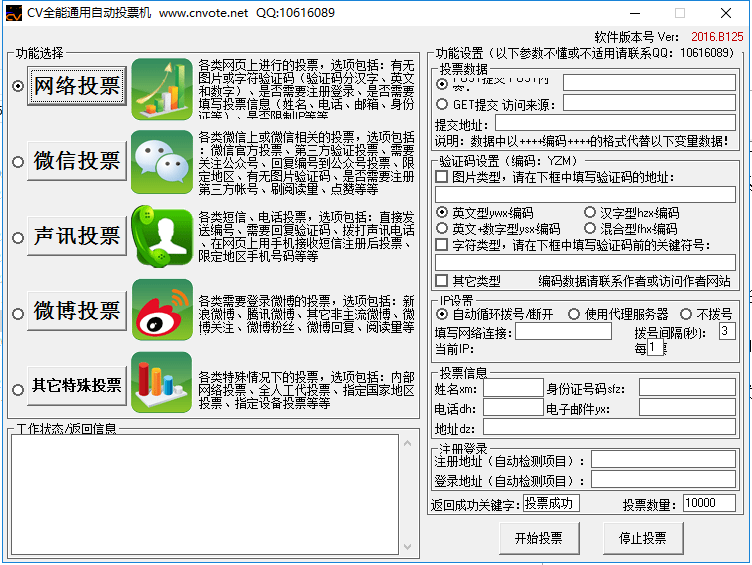Select 英文型ywx编码 radio option
The image size is (752, 565).
click(442, 212)
